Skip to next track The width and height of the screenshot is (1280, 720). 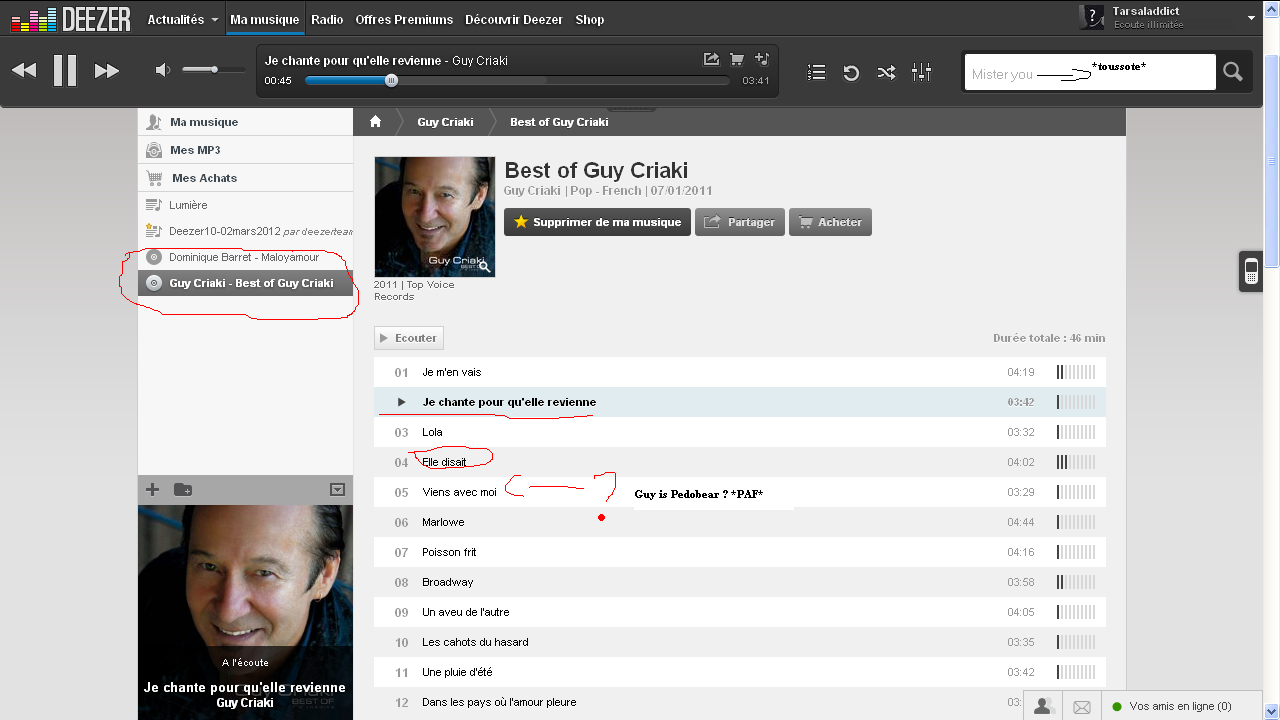(107, 70)
